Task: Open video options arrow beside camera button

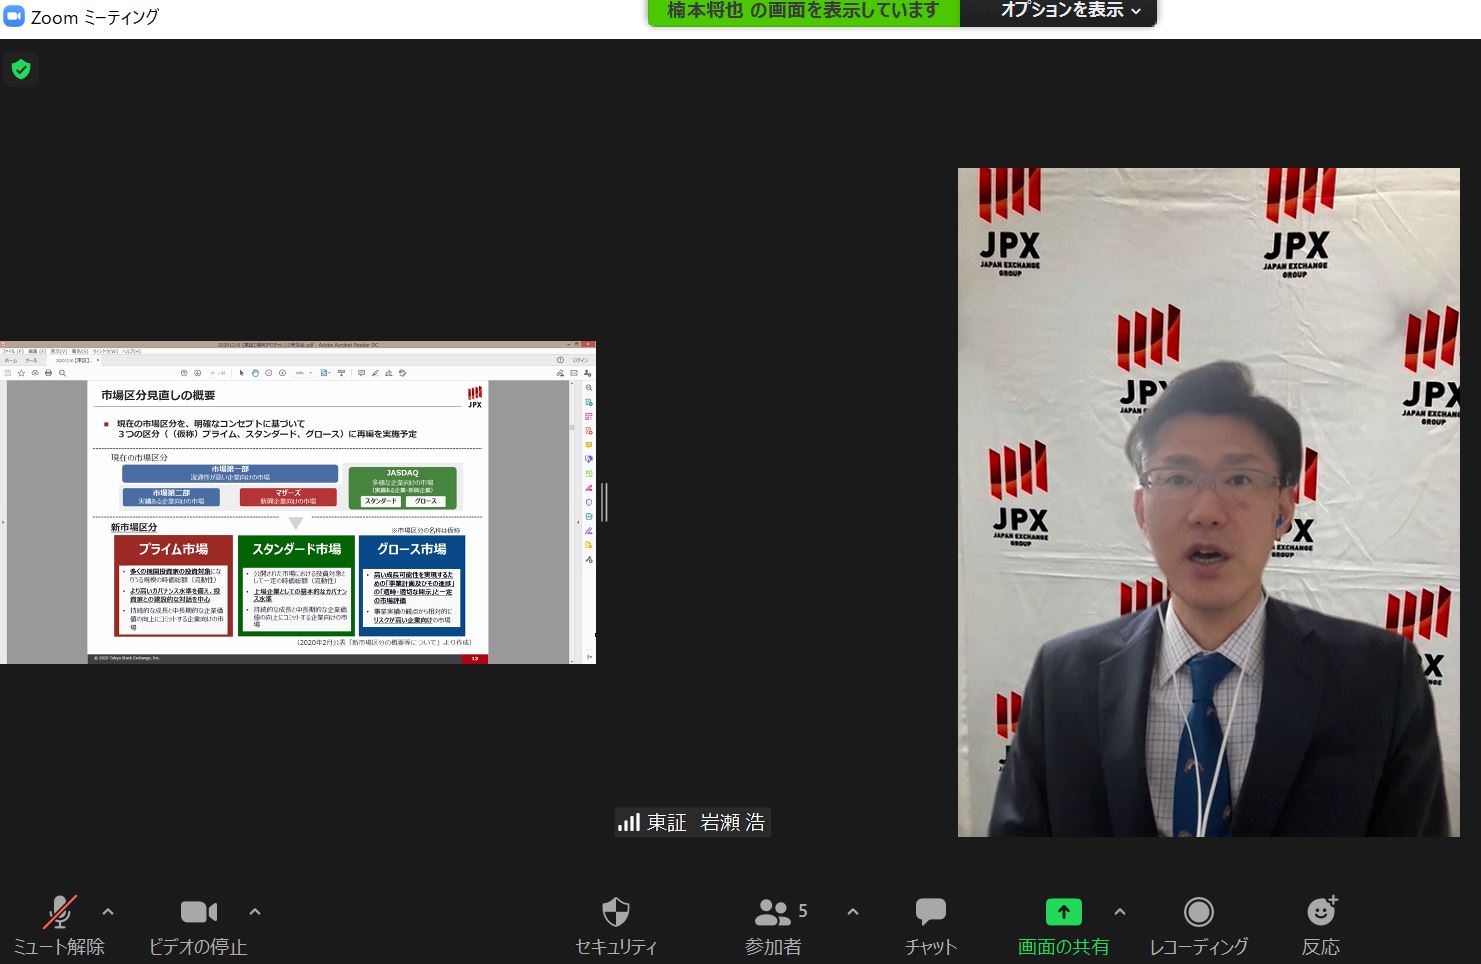Action: pos(255,912)
